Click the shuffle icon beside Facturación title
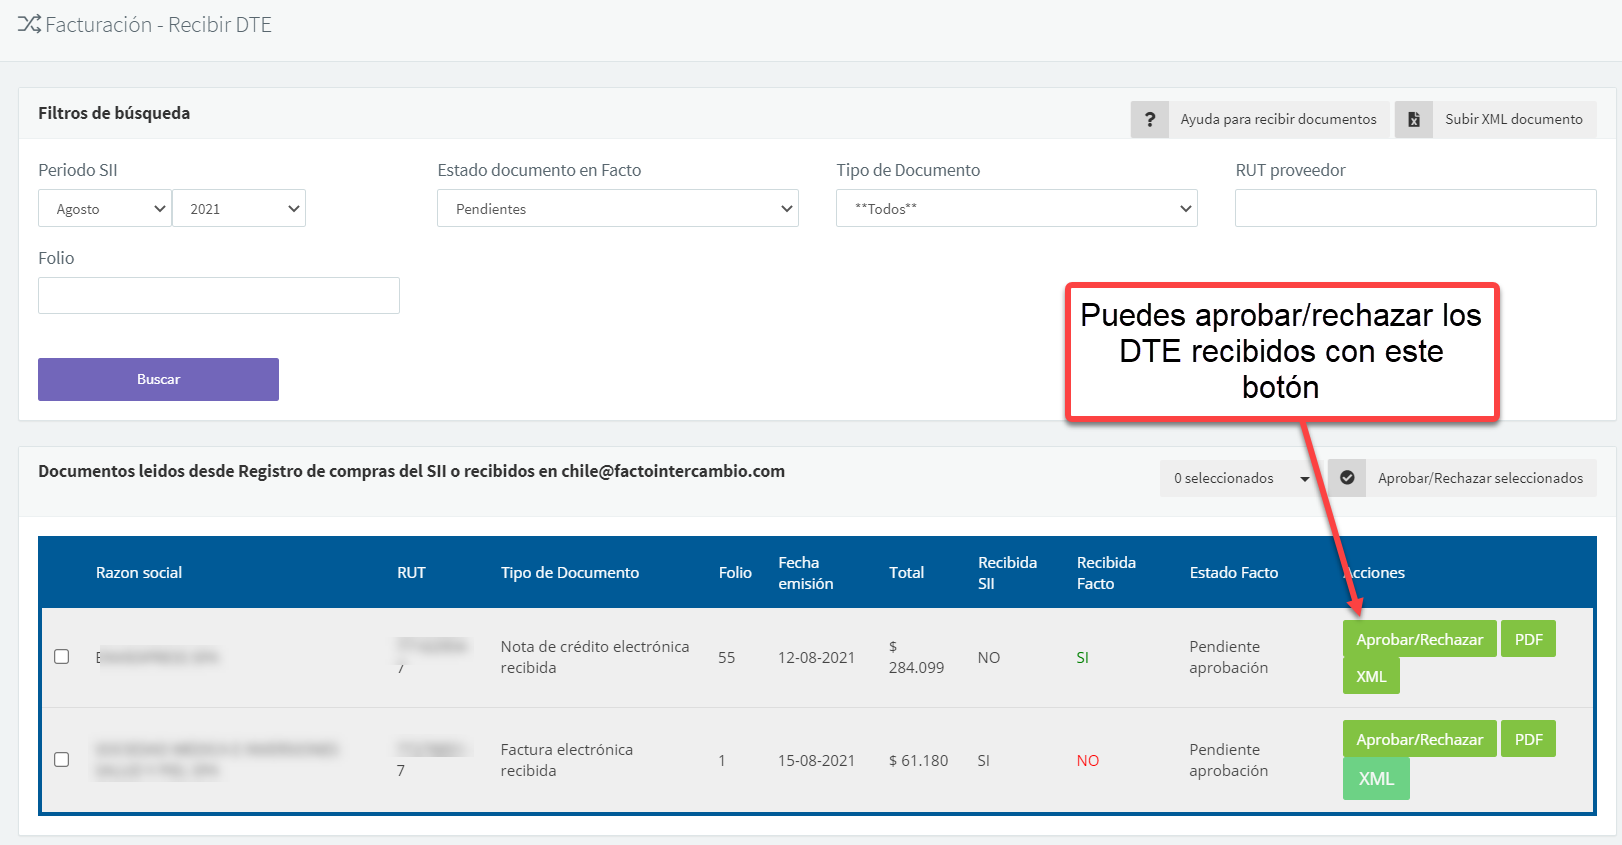The width and height of the screenshot is (1622, 845). pyautogui.click(x=29, y=24)
